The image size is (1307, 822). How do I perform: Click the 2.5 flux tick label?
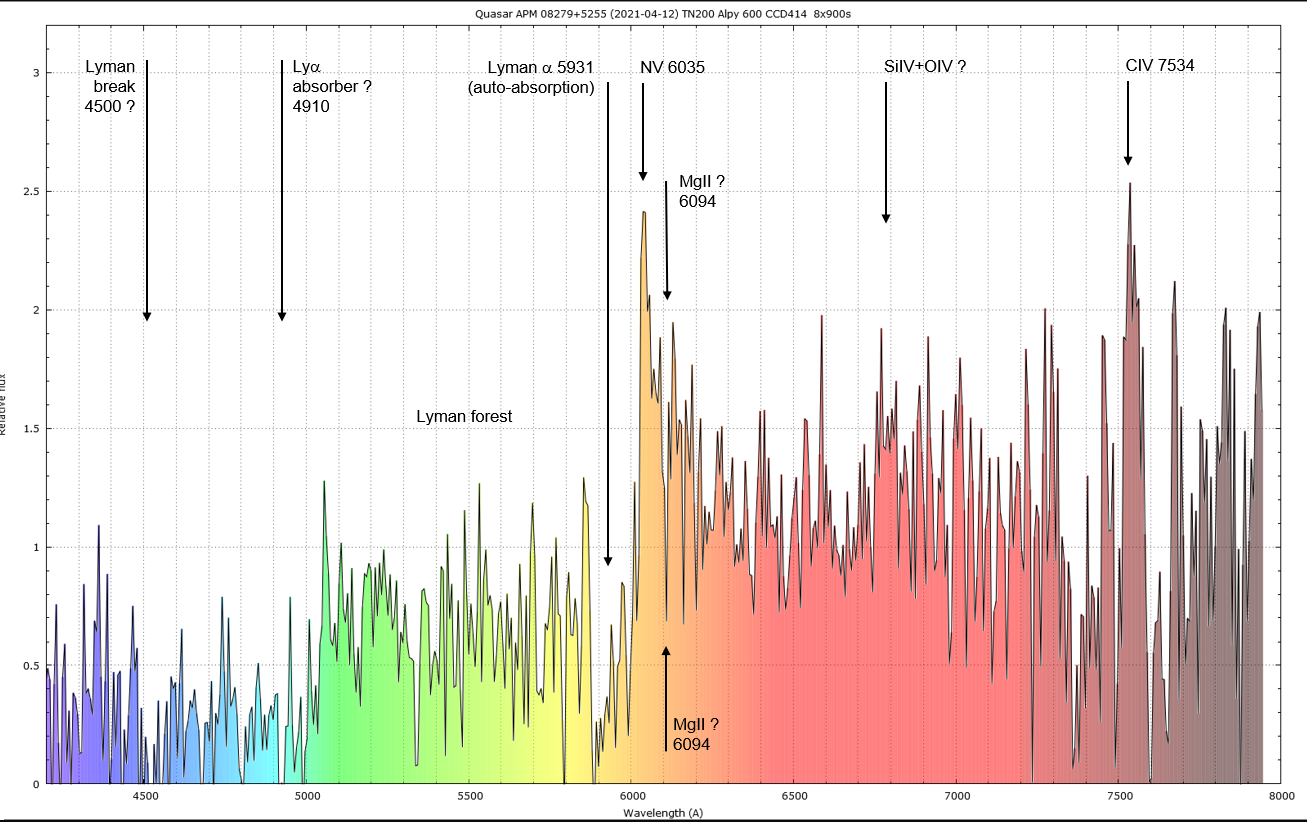click(x=30, y=191)
